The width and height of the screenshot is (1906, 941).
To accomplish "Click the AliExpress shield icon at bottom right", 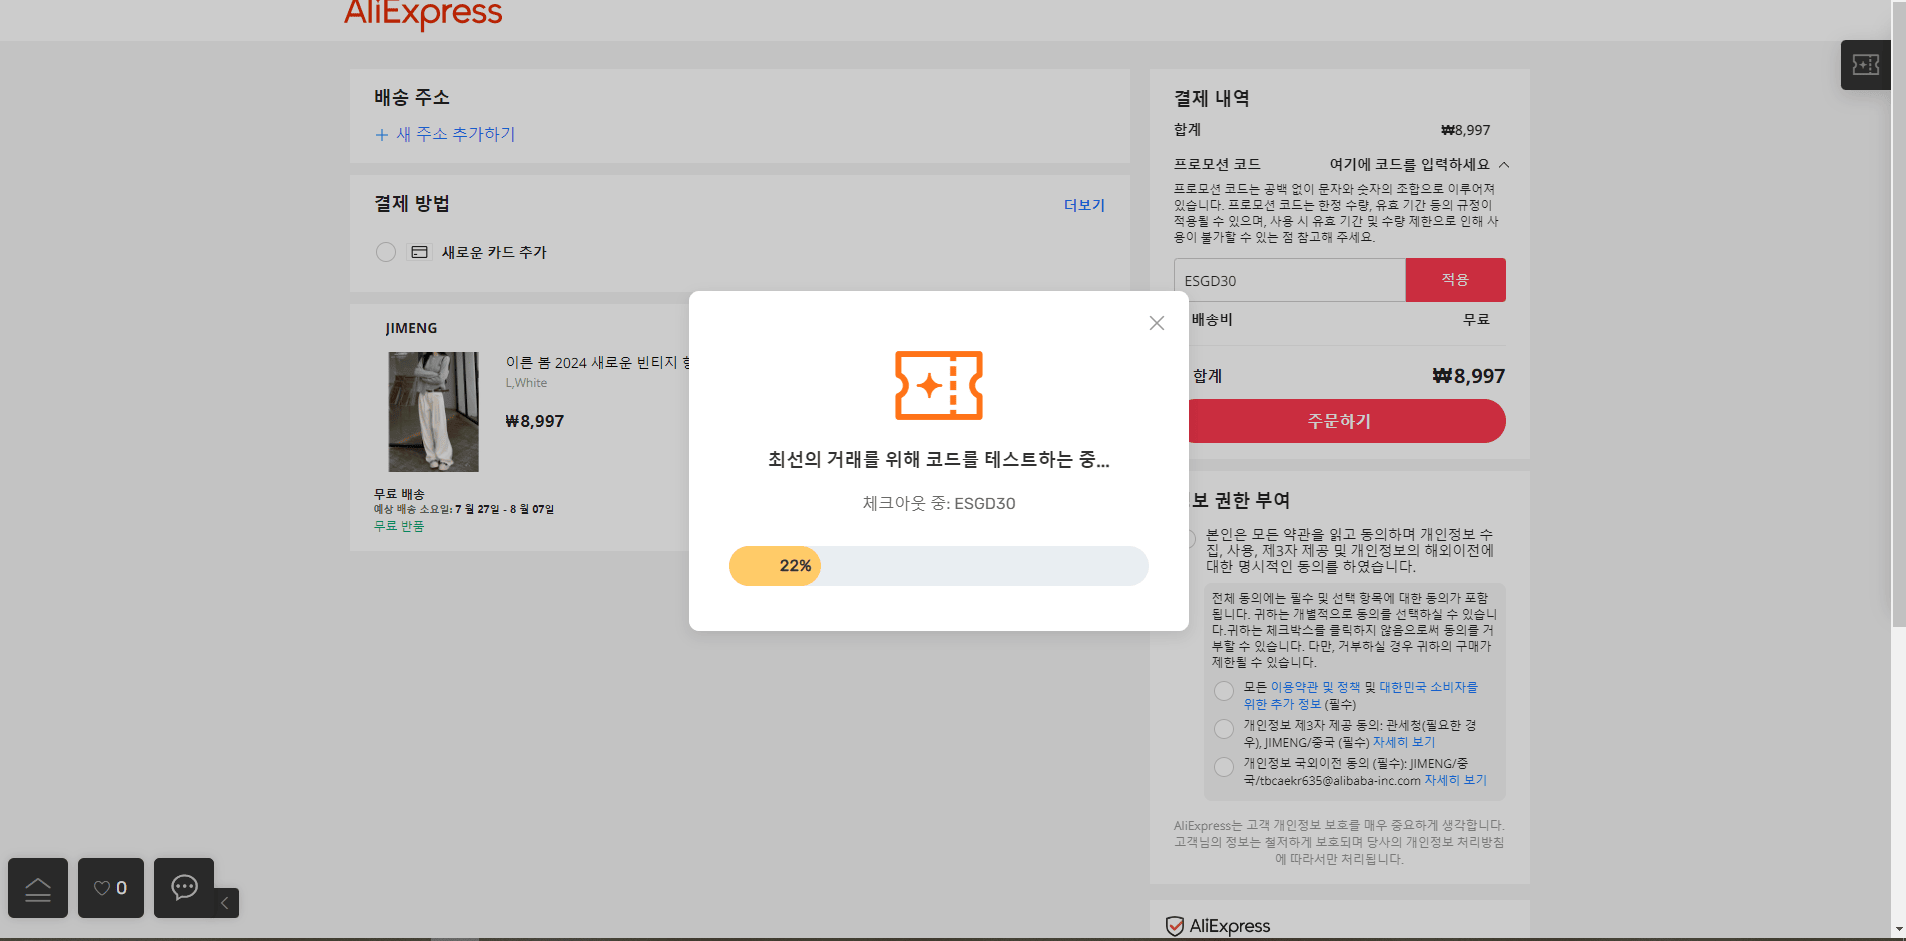I will (x=1175, y=926).
